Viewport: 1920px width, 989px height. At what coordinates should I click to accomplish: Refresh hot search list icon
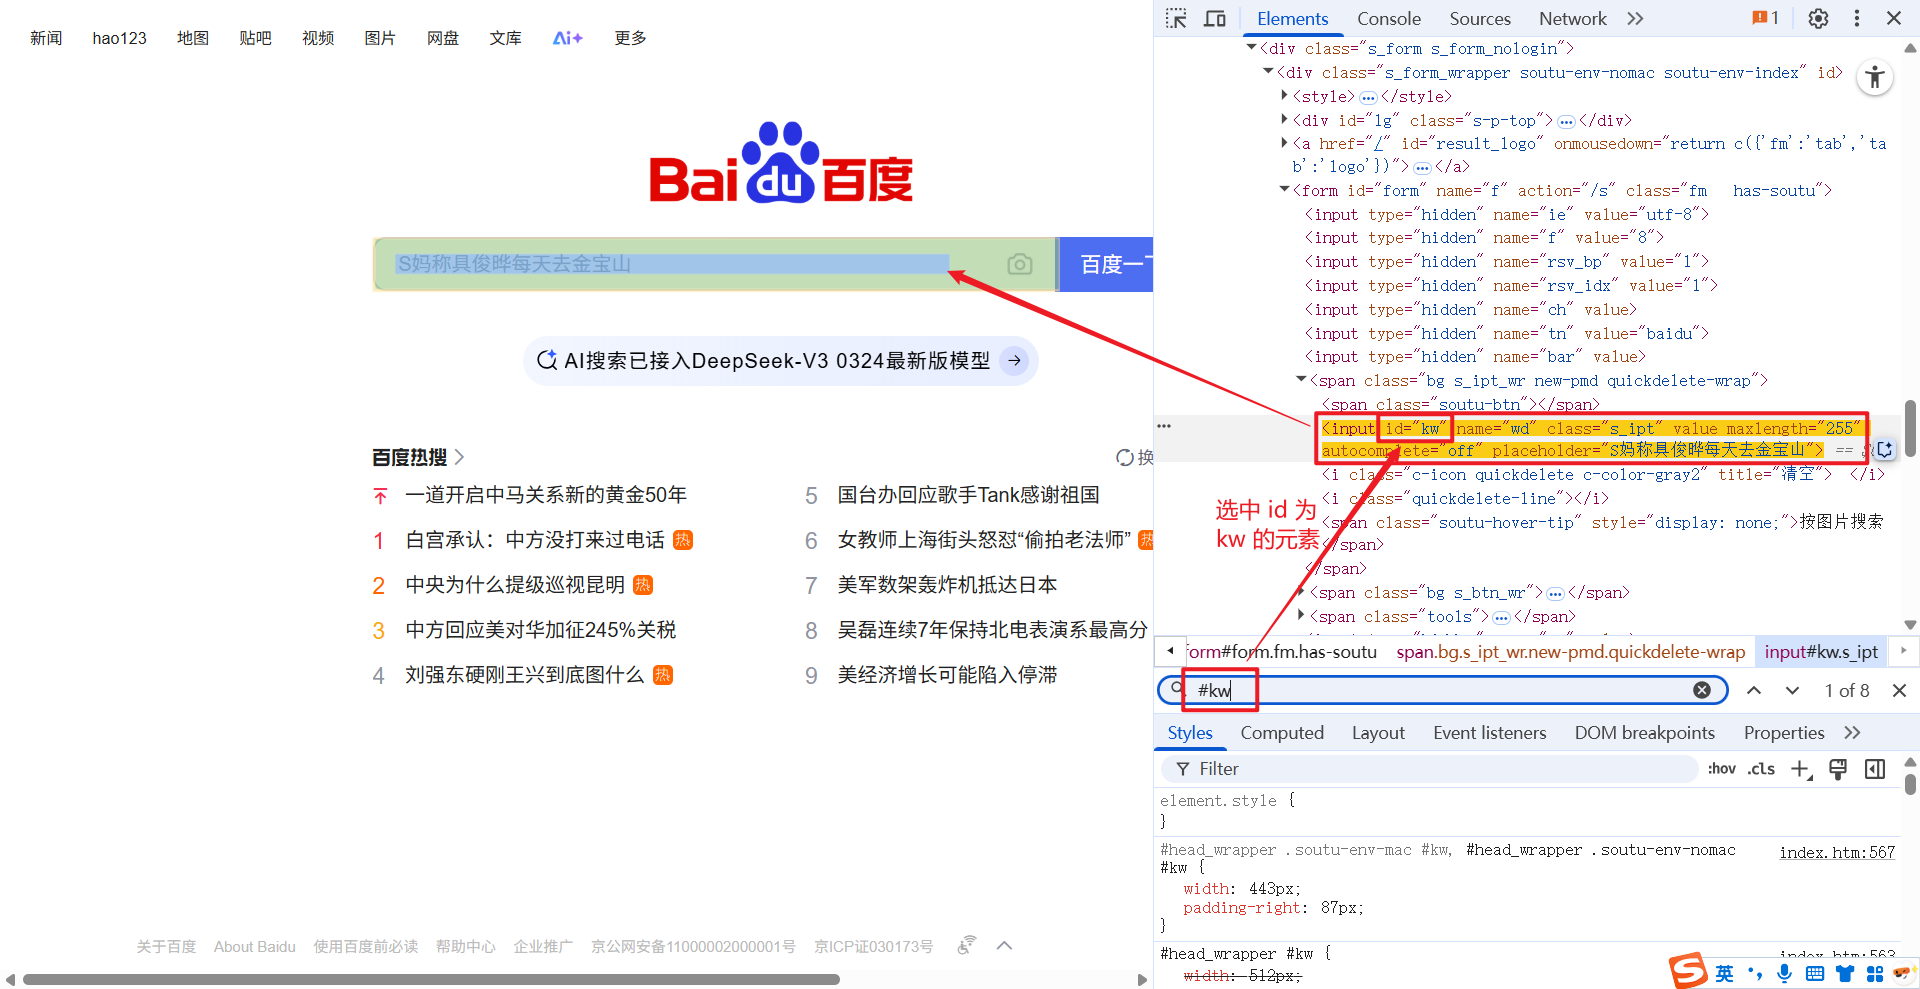coord(1125,457)
